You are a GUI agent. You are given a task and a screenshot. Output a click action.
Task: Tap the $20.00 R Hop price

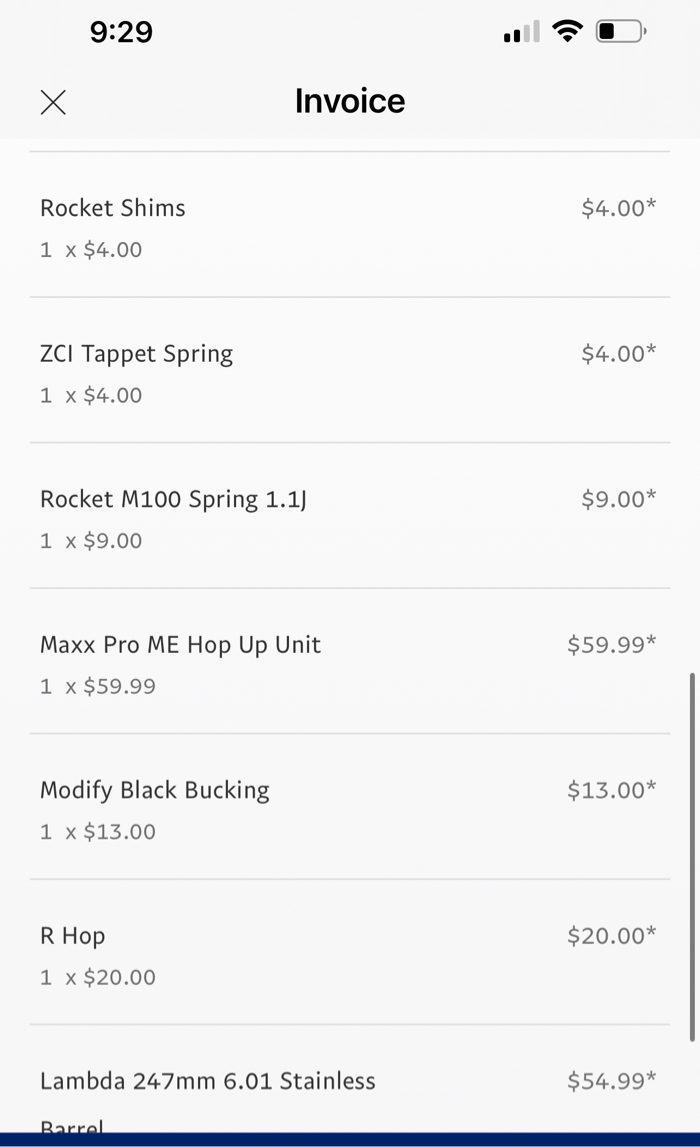[611, 936]
